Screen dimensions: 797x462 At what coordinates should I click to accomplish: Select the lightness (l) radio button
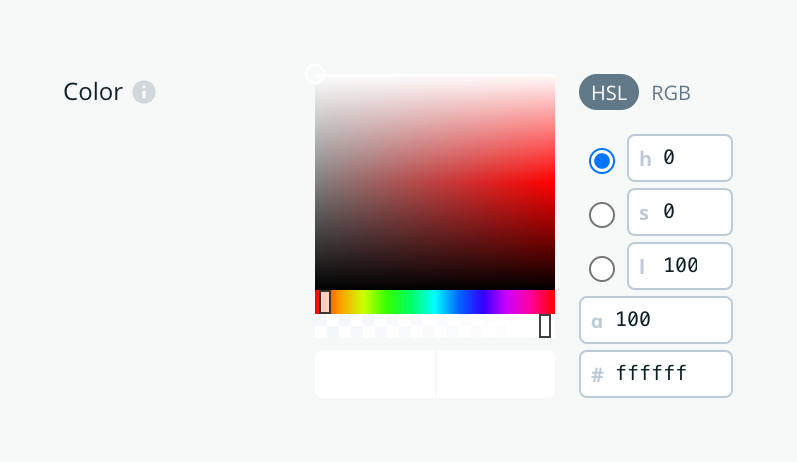[602, 268]
